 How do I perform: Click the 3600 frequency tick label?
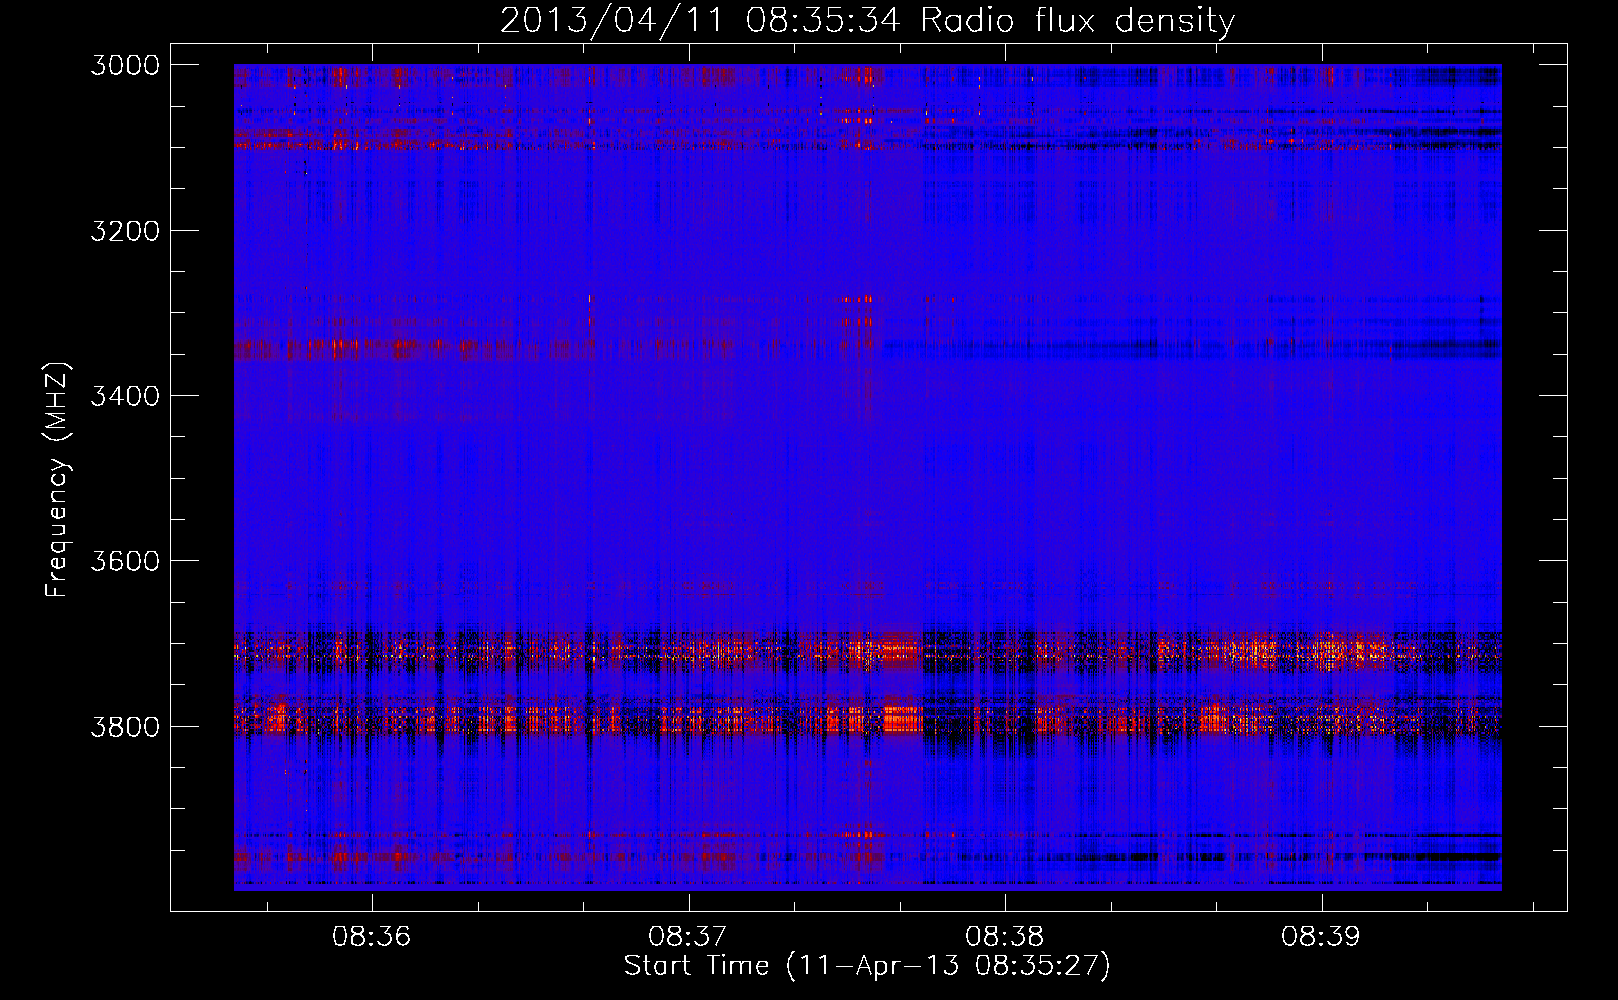pyautogui.click(x=125, y=561)
